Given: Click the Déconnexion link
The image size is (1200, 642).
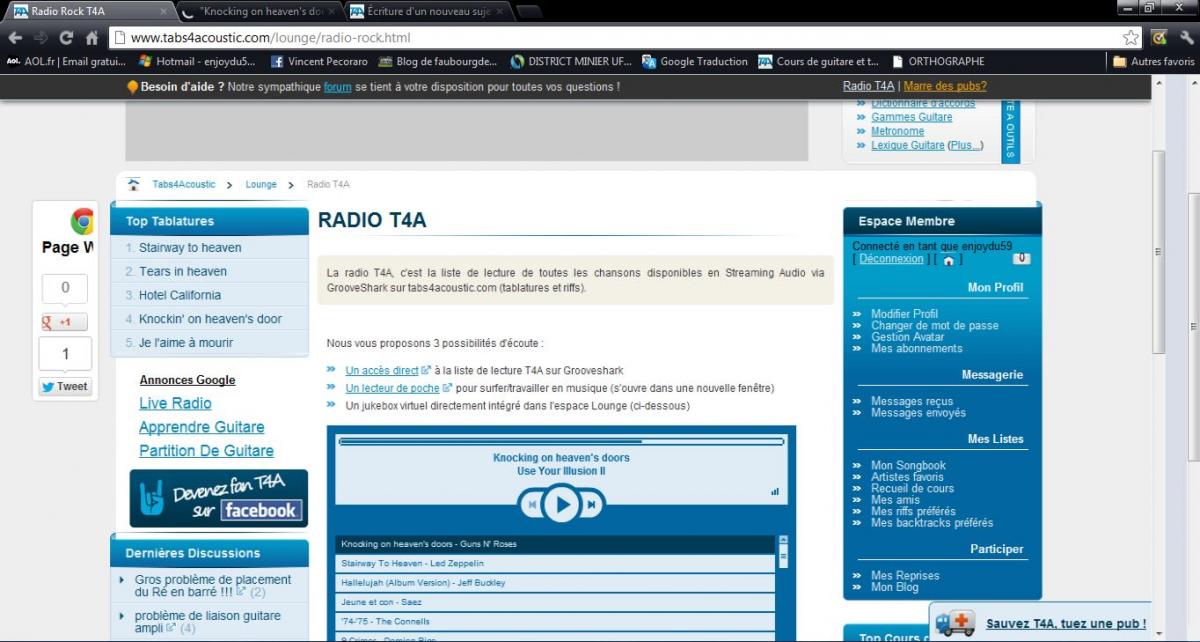Looking at the screenshot, I should [x=891, y=259].
